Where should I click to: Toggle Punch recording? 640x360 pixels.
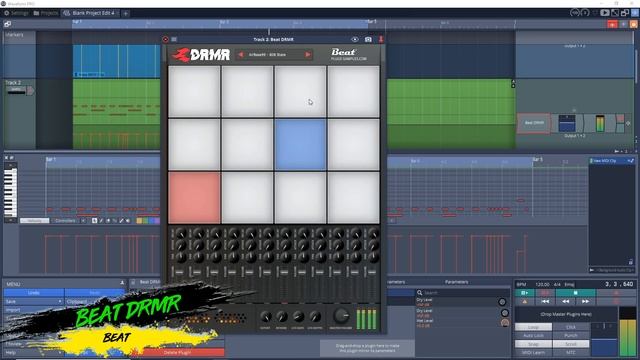[x=571, y=336]
